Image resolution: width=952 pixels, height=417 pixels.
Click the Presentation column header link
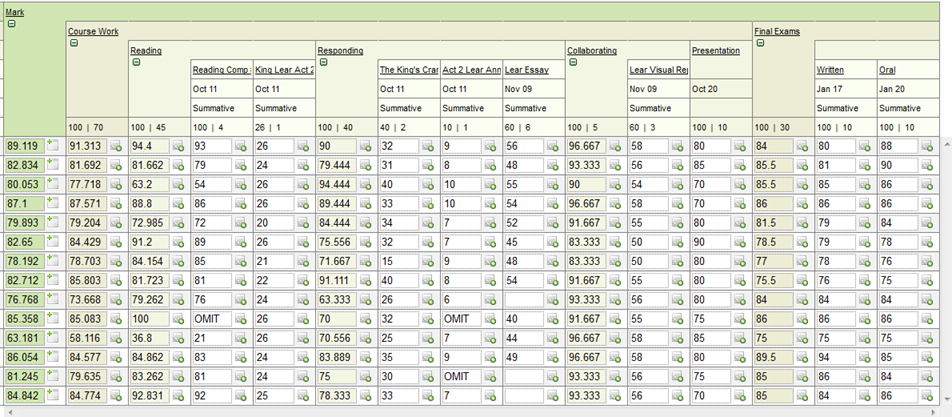click(715, 50)
